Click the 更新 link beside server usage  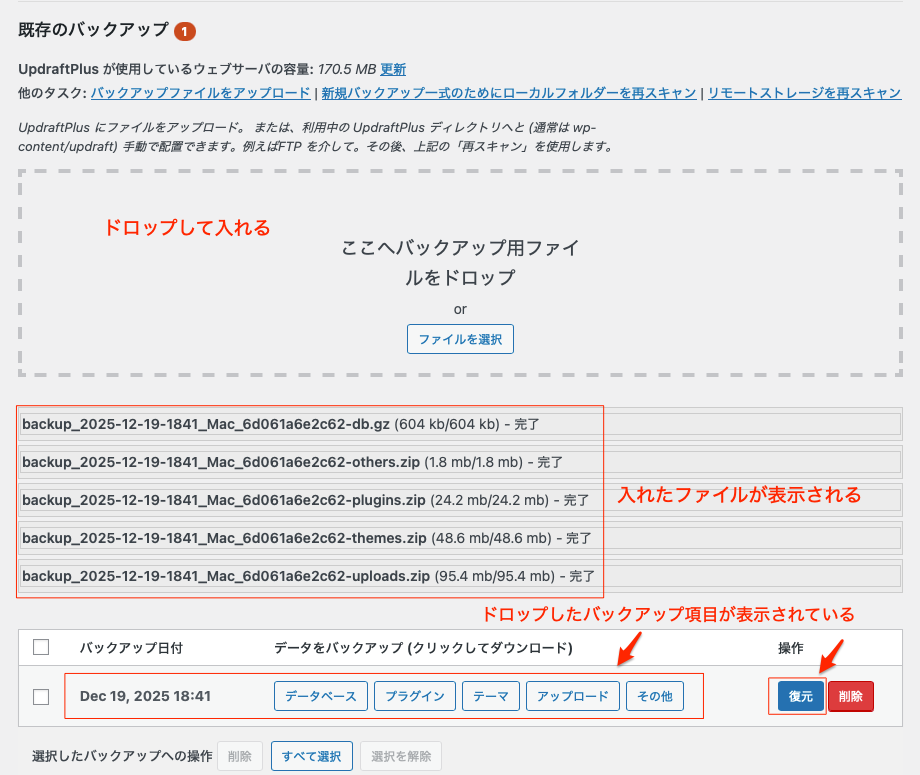coord(393,69)
